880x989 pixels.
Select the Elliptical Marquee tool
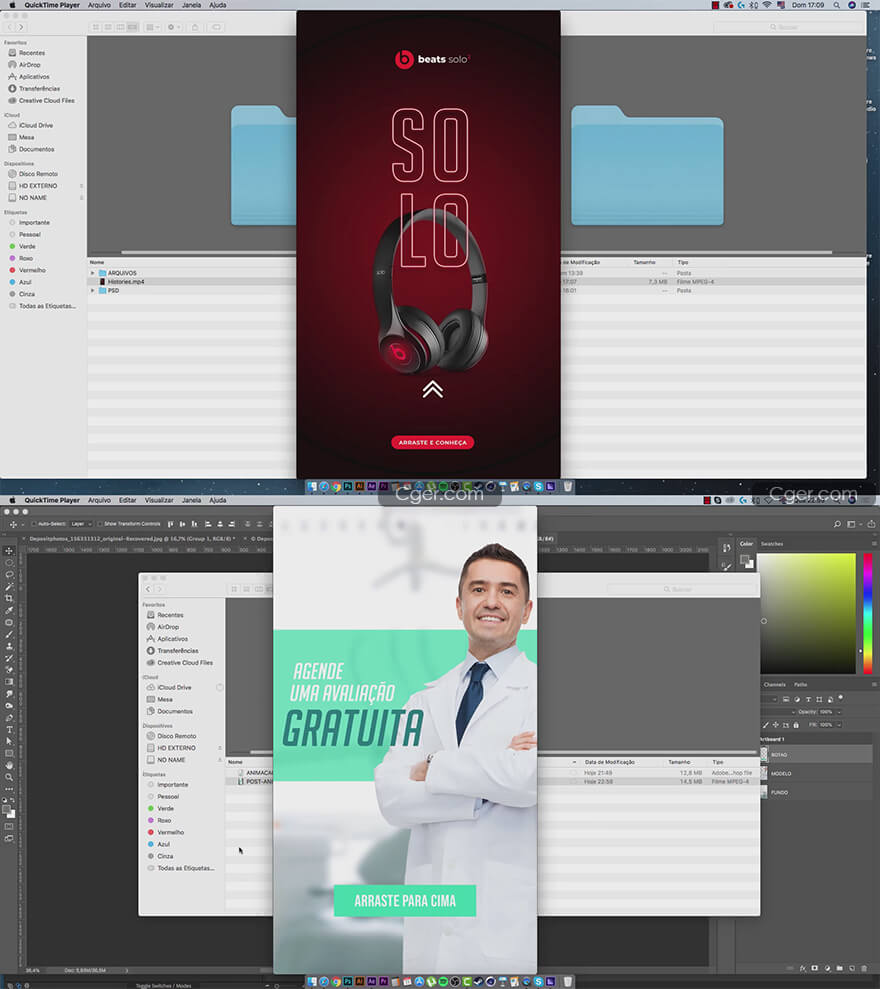coord(9,563)
